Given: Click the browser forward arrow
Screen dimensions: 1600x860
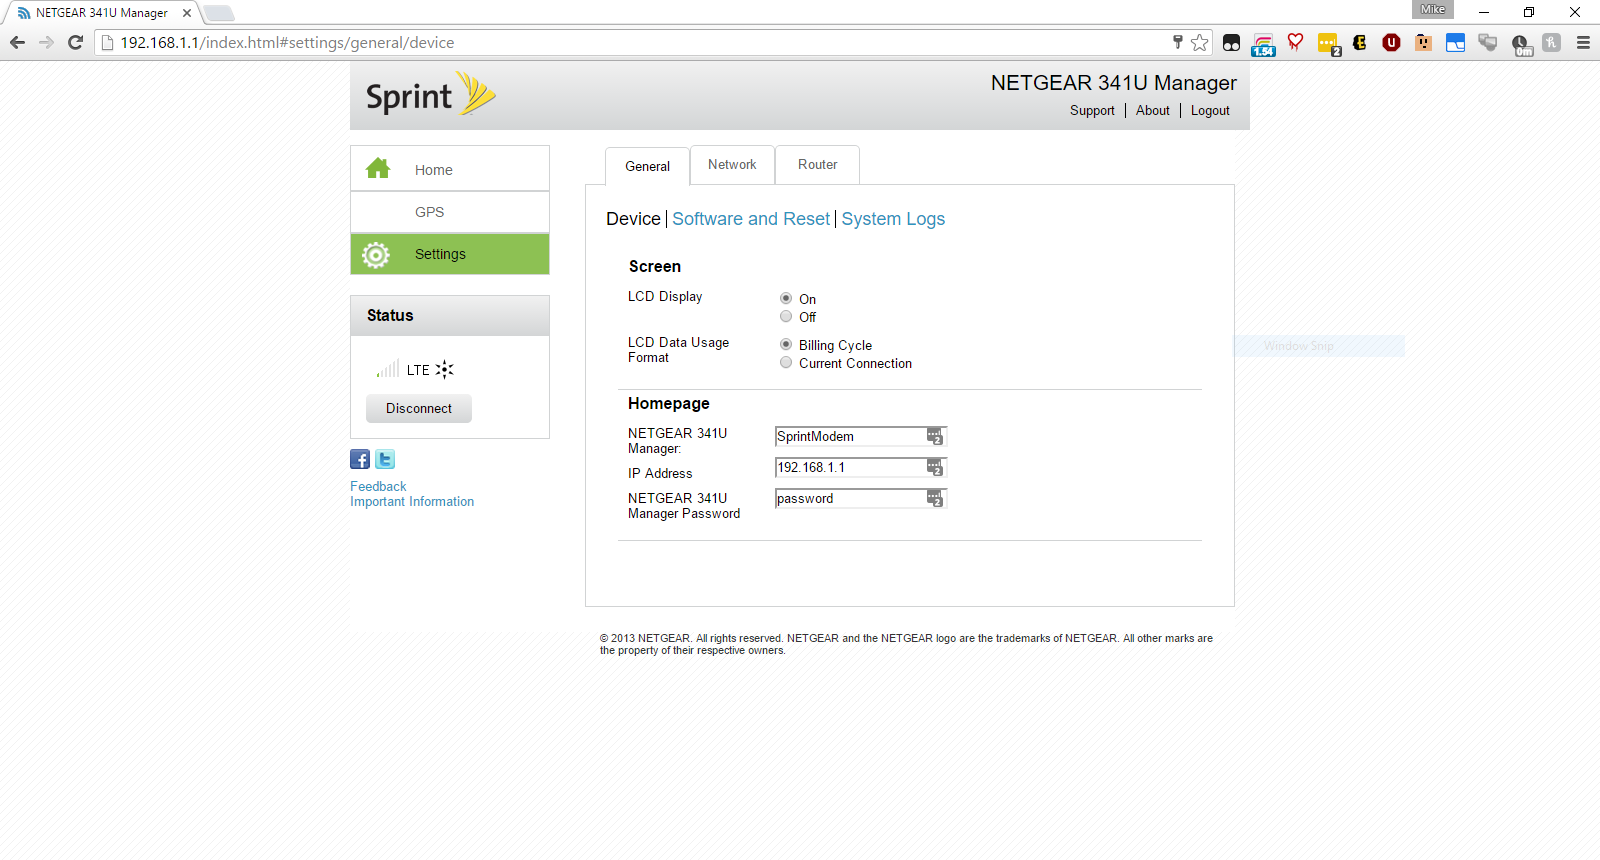Looking at the screenshot, I should pos(46,42).
